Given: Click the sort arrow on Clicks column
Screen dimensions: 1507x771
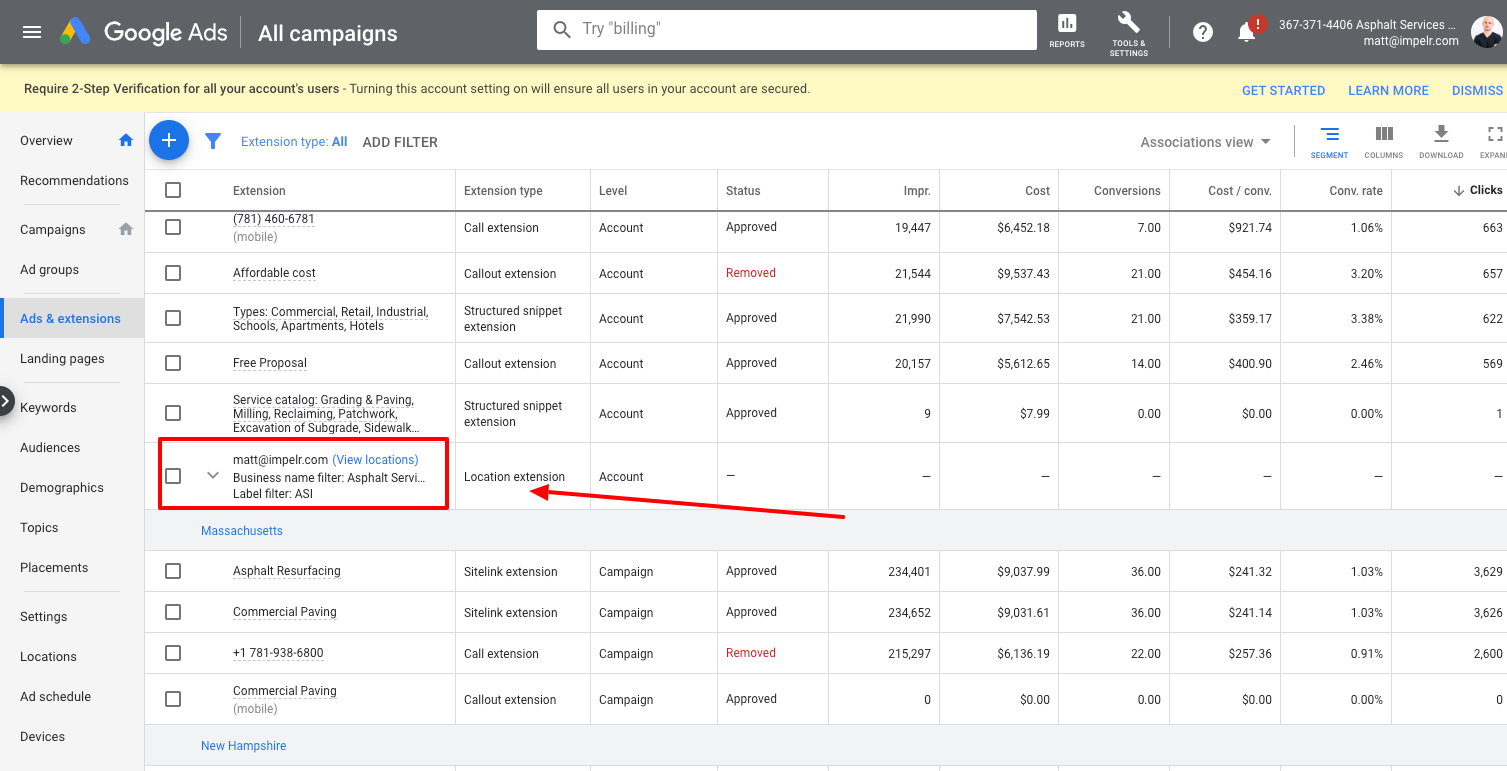Looking at the screenshot, I should click(1459, 190).
